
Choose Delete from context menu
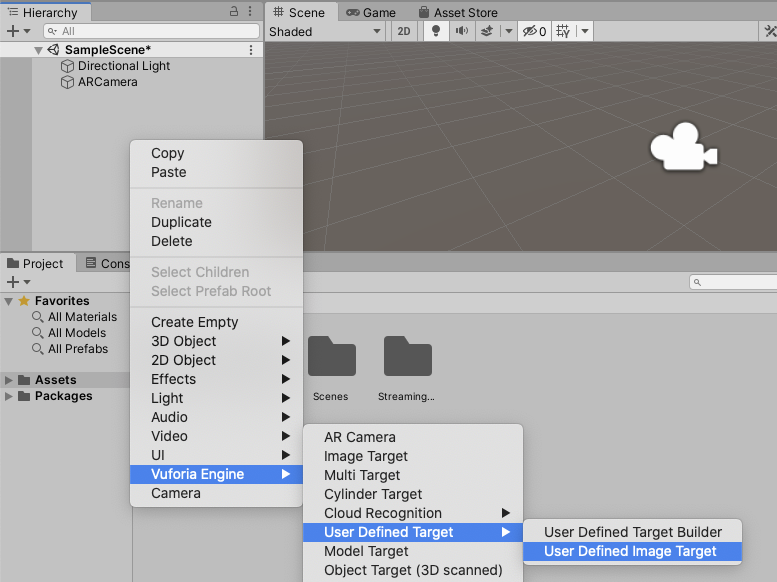point(216,241)
